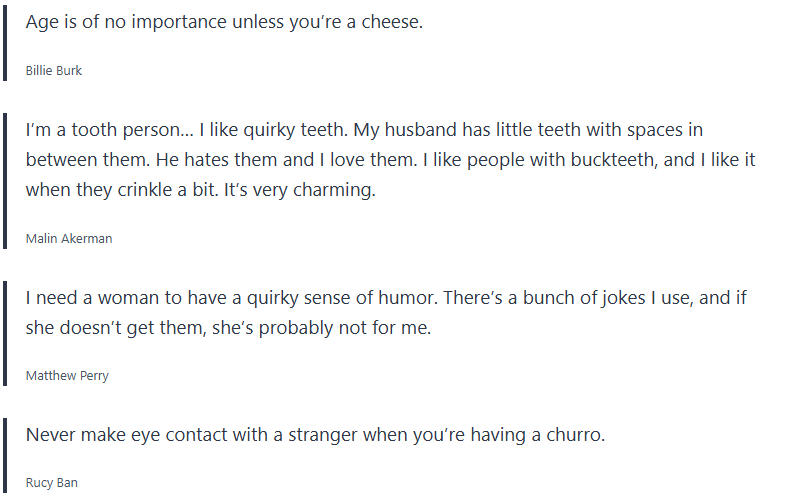
Task: Click the line ending "It's very charming."
Action: (x=200, y=190)
